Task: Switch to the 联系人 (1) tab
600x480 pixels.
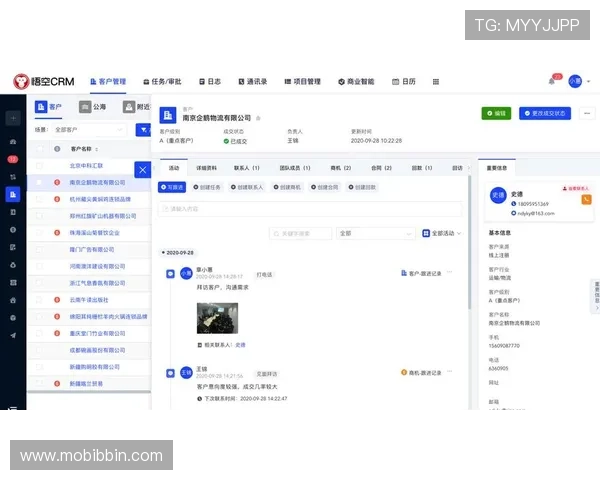Action: (x=247, y=168)
